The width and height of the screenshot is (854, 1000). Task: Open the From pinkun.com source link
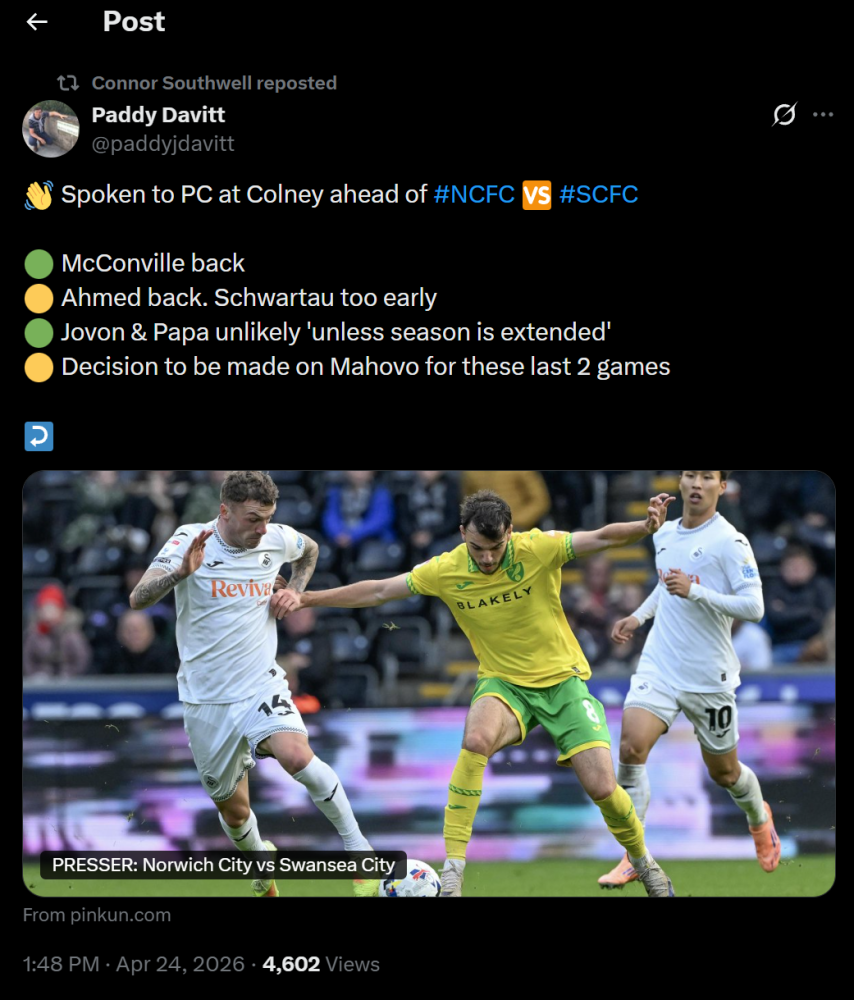coord(97,915)
